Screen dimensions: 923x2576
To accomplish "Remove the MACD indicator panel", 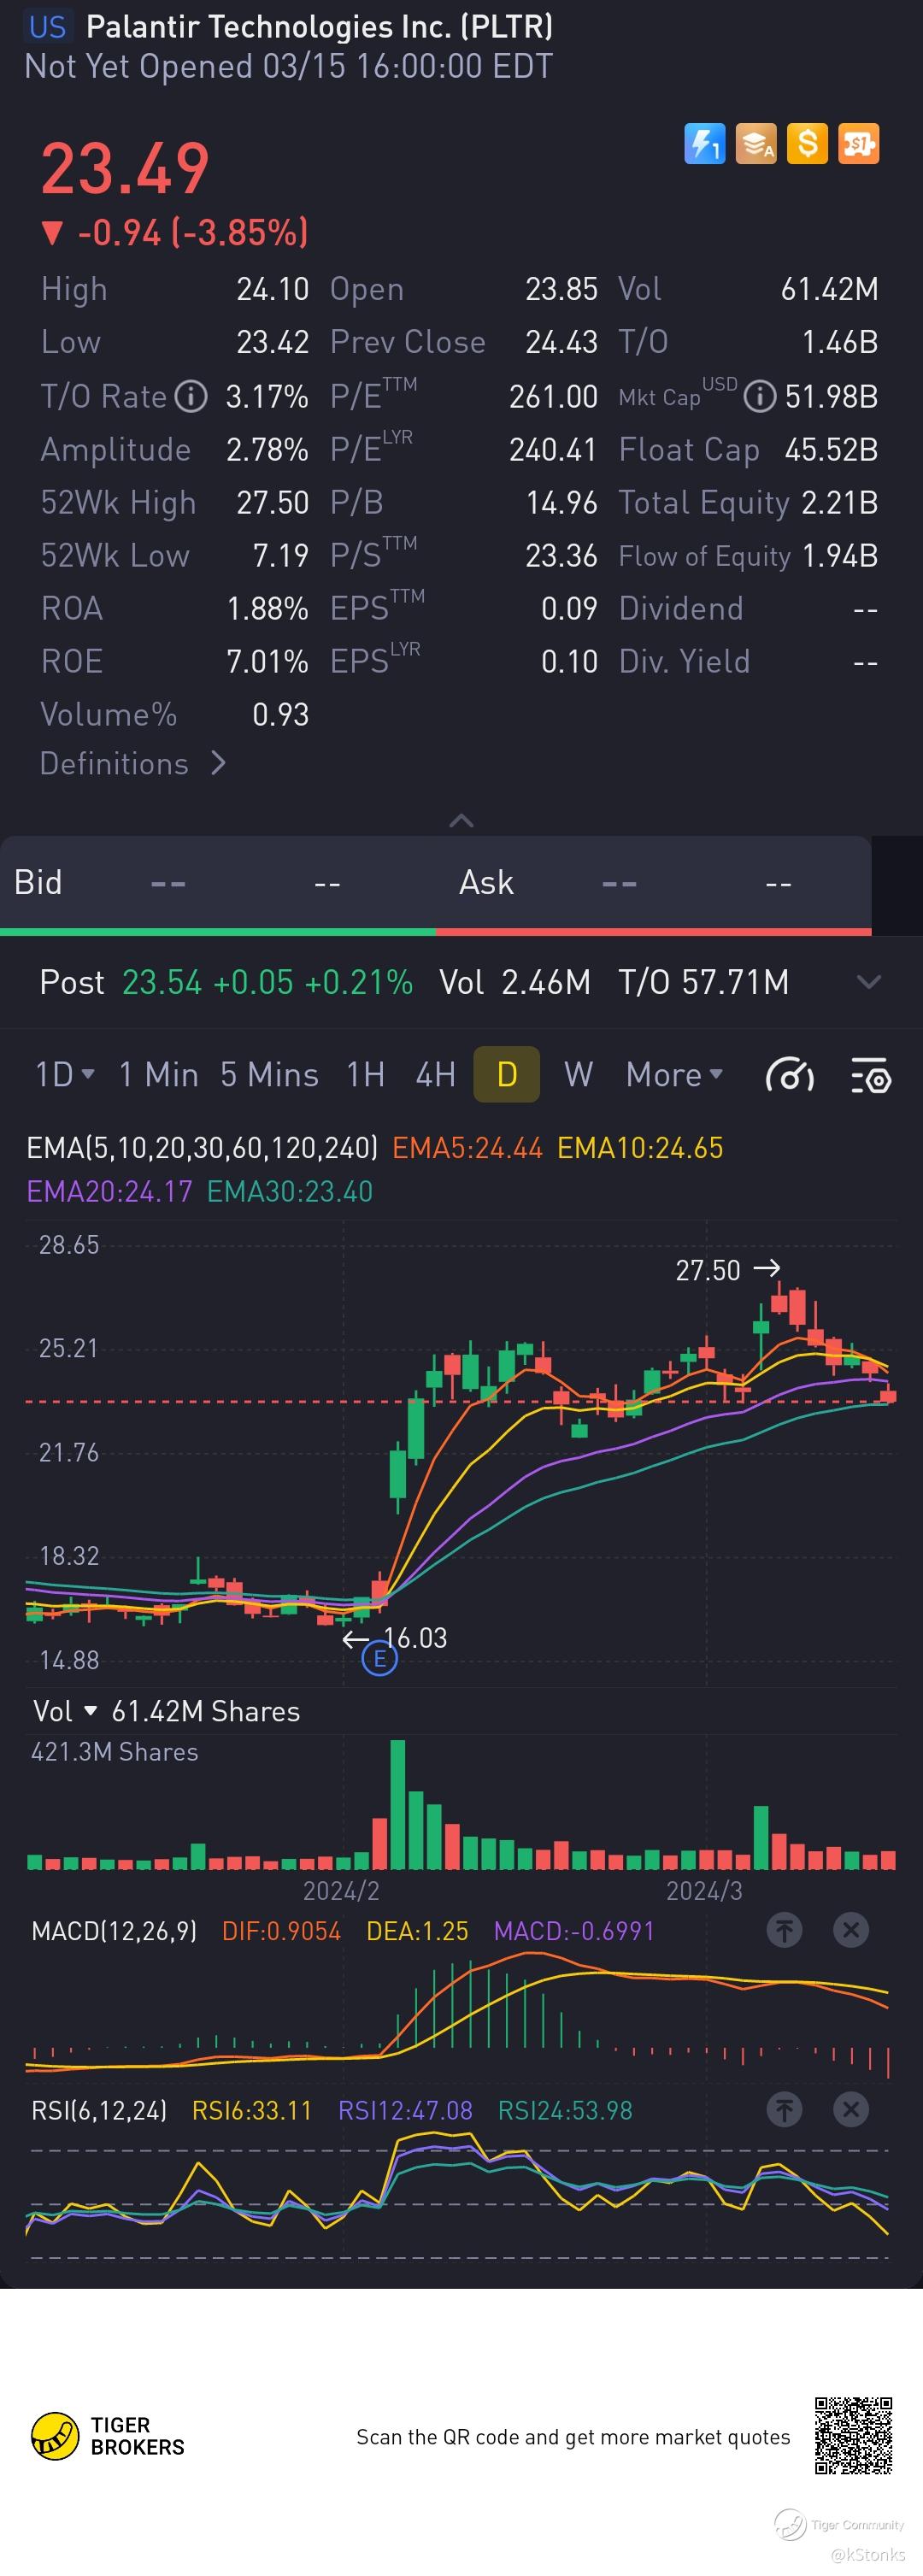I will 851,1930.
